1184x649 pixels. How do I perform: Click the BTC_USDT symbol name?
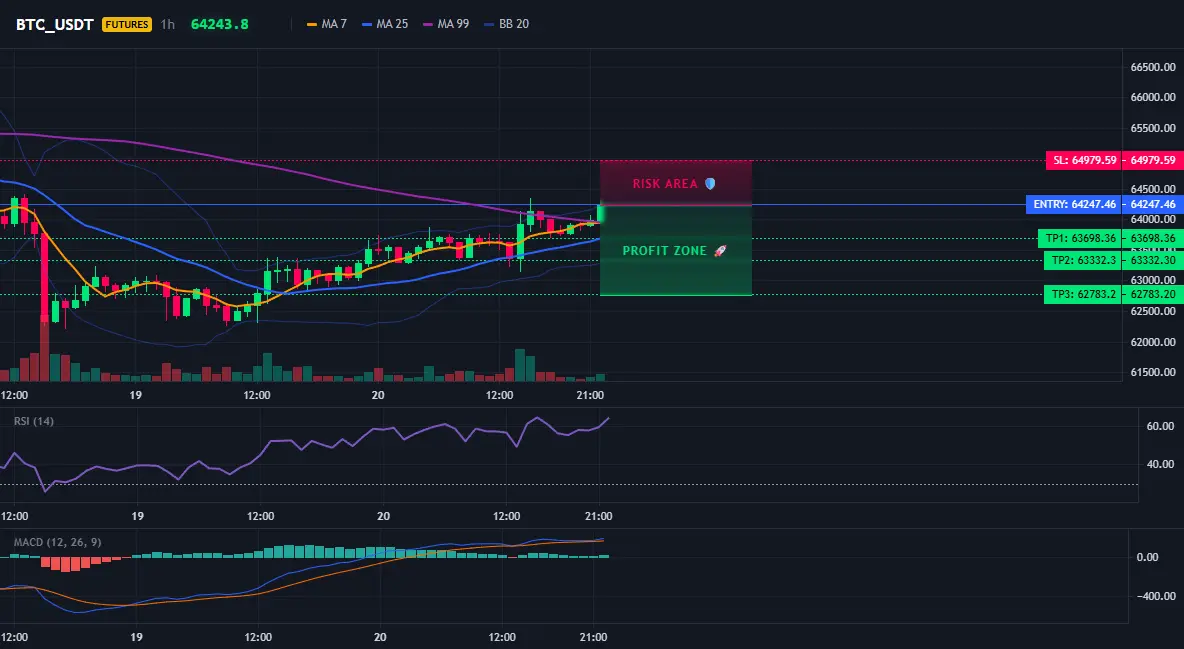click(54, 24)
